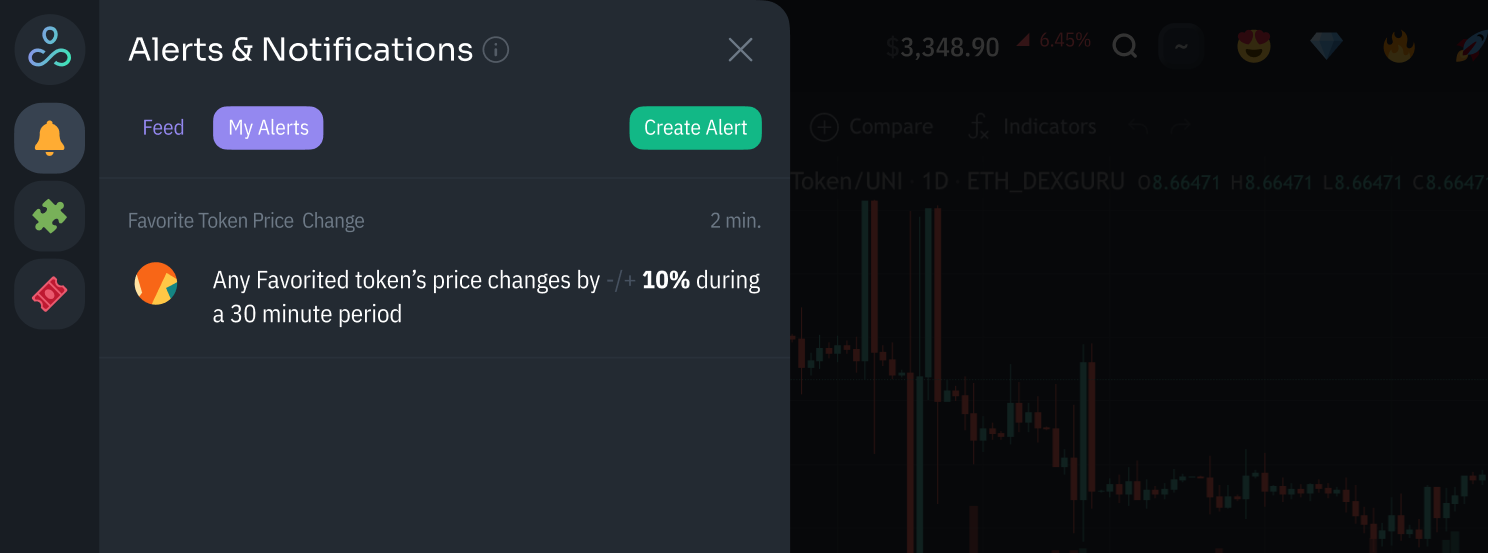Click Compare in the chart toolbar

(871, 127)
